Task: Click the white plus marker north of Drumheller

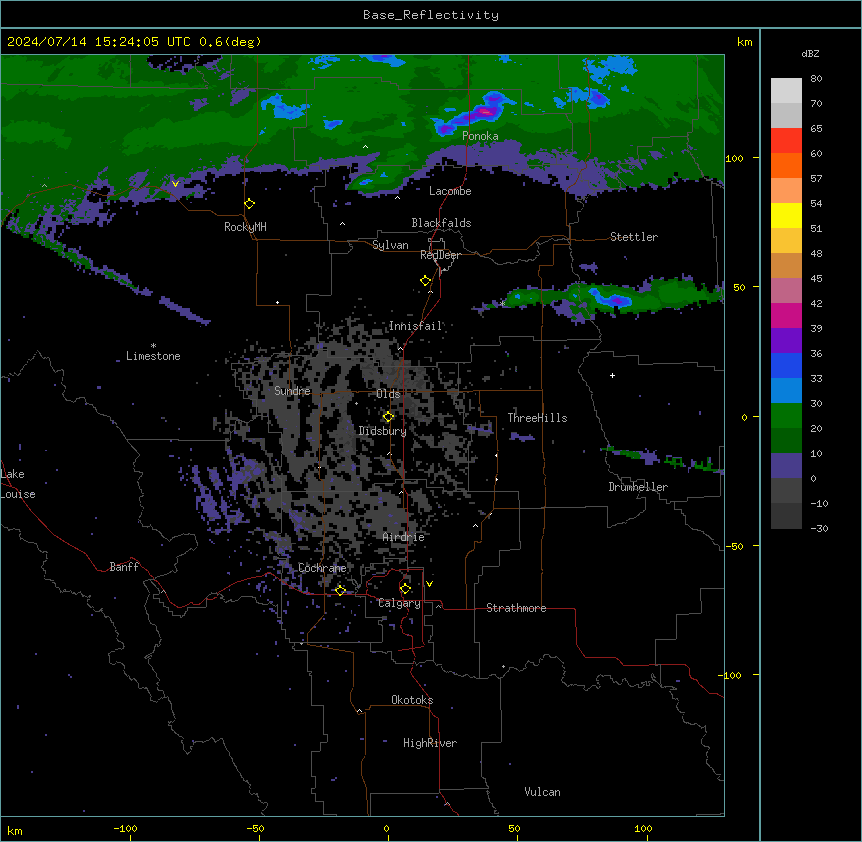Action: 612,375
